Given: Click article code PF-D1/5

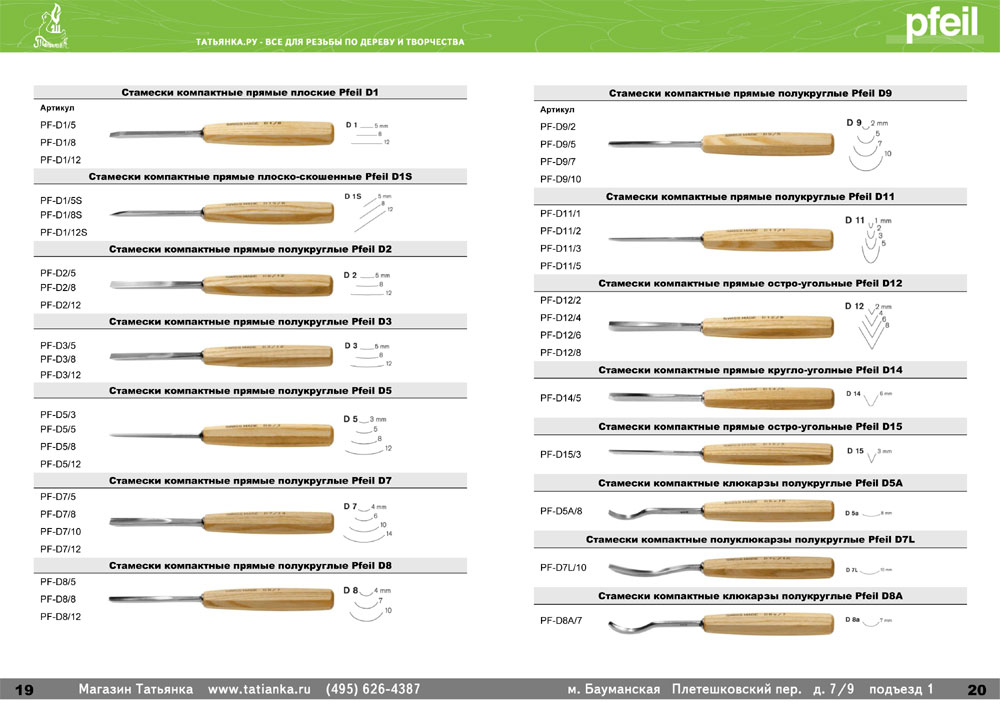Looking at the screenshot, I should (x=58, y=125).
